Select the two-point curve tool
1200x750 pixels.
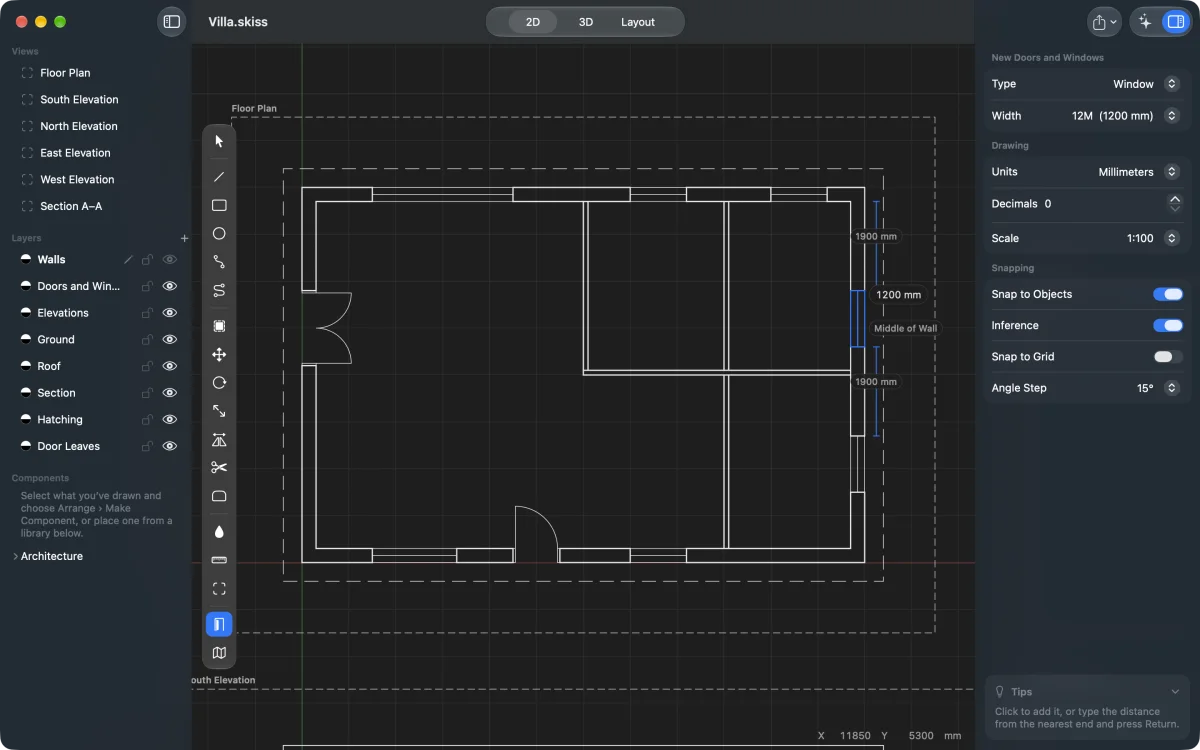point(219,262)
